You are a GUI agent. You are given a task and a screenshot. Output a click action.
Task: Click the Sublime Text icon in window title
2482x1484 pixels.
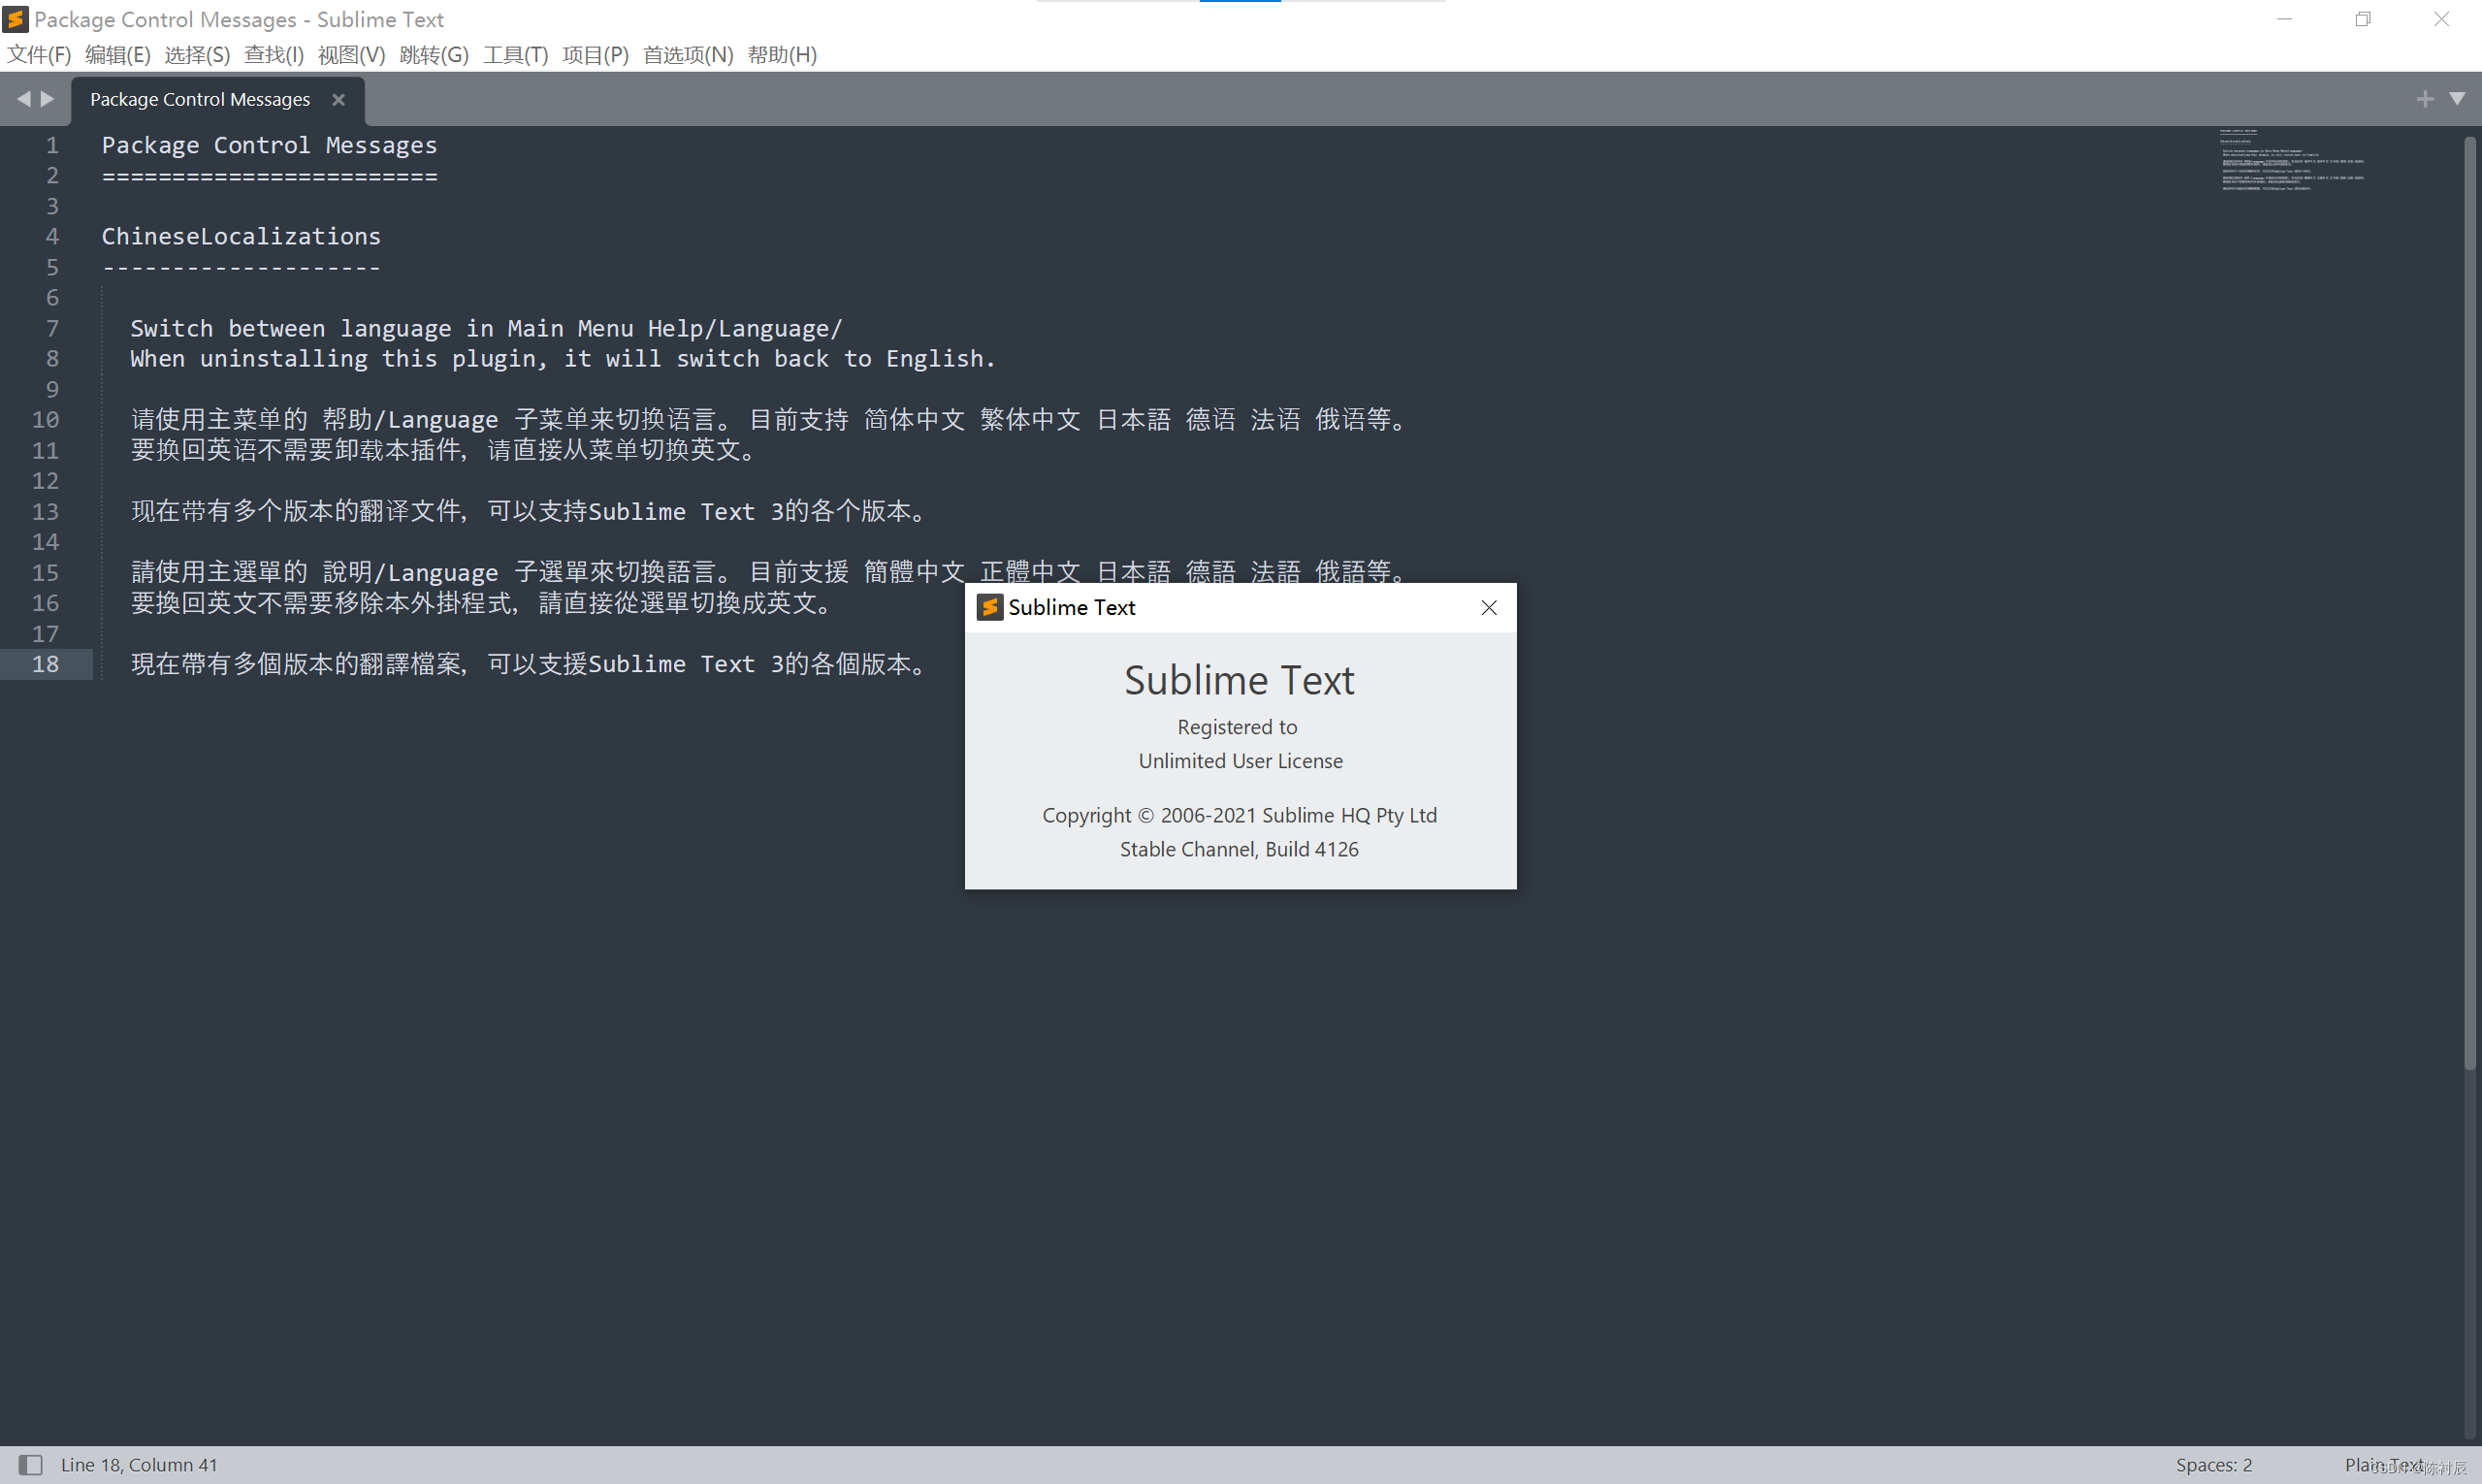pyautogui.click(x=16, y=19)
